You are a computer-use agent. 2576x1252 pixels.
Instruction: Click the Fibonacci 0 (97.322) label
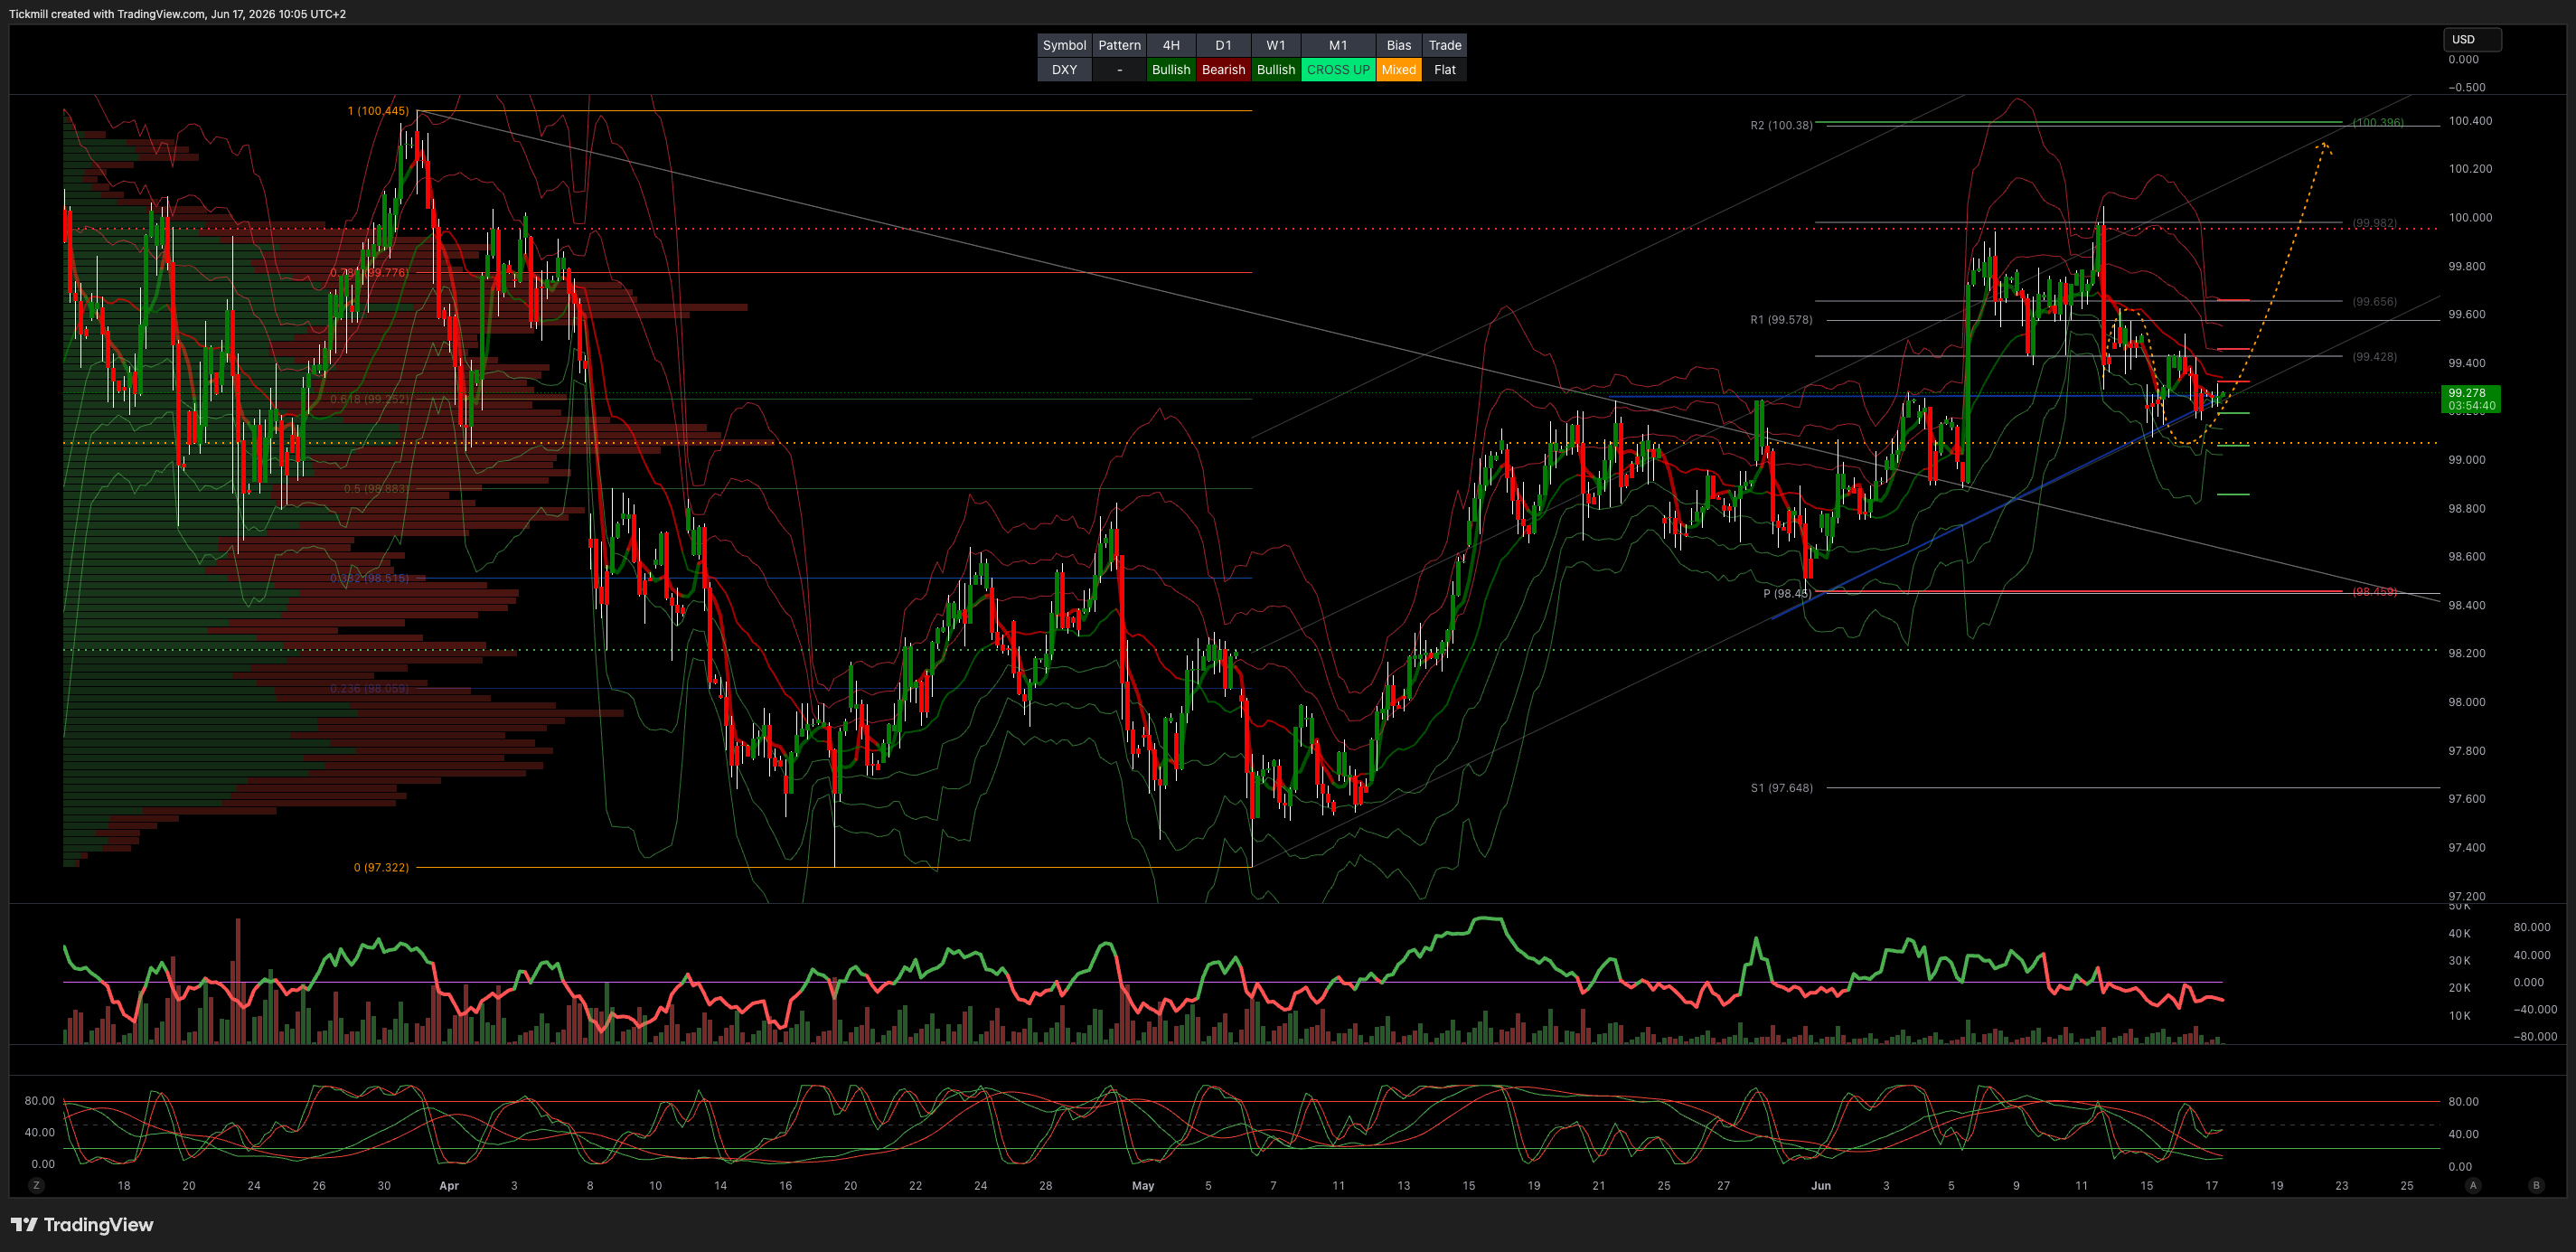pos(381,867)
